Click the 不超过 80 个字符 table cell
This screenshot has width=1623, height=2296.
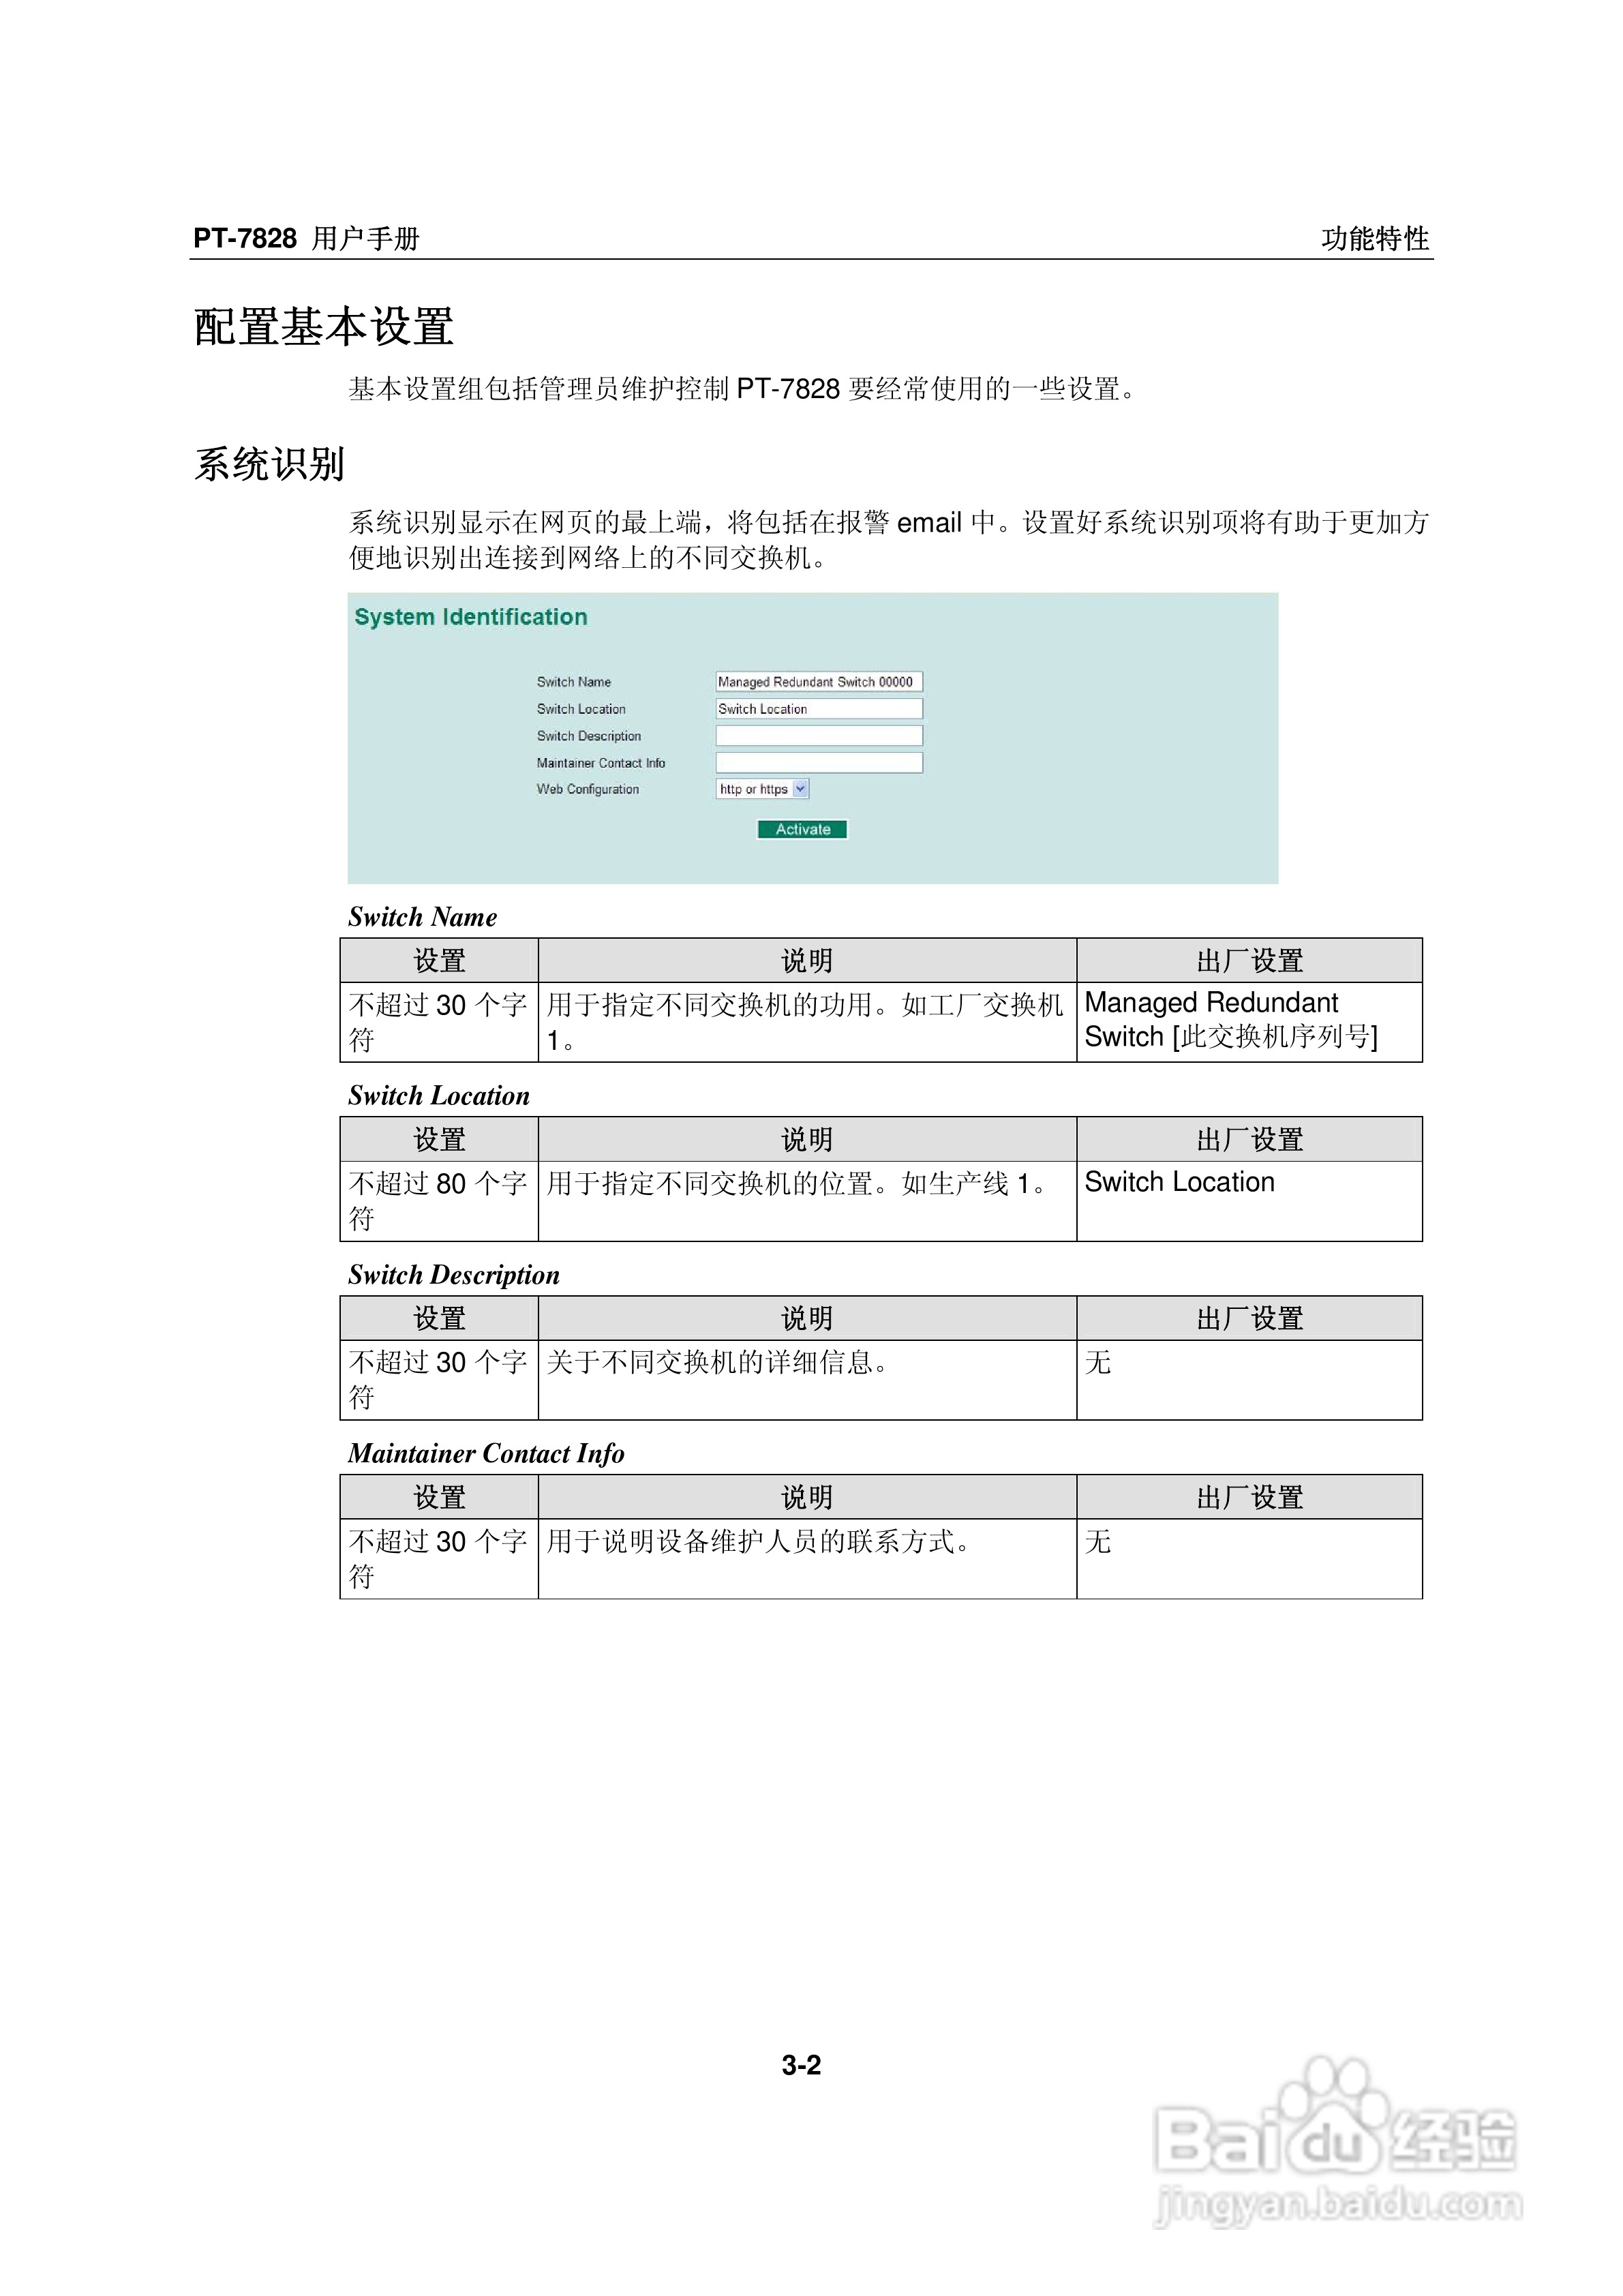(438, 1200)
